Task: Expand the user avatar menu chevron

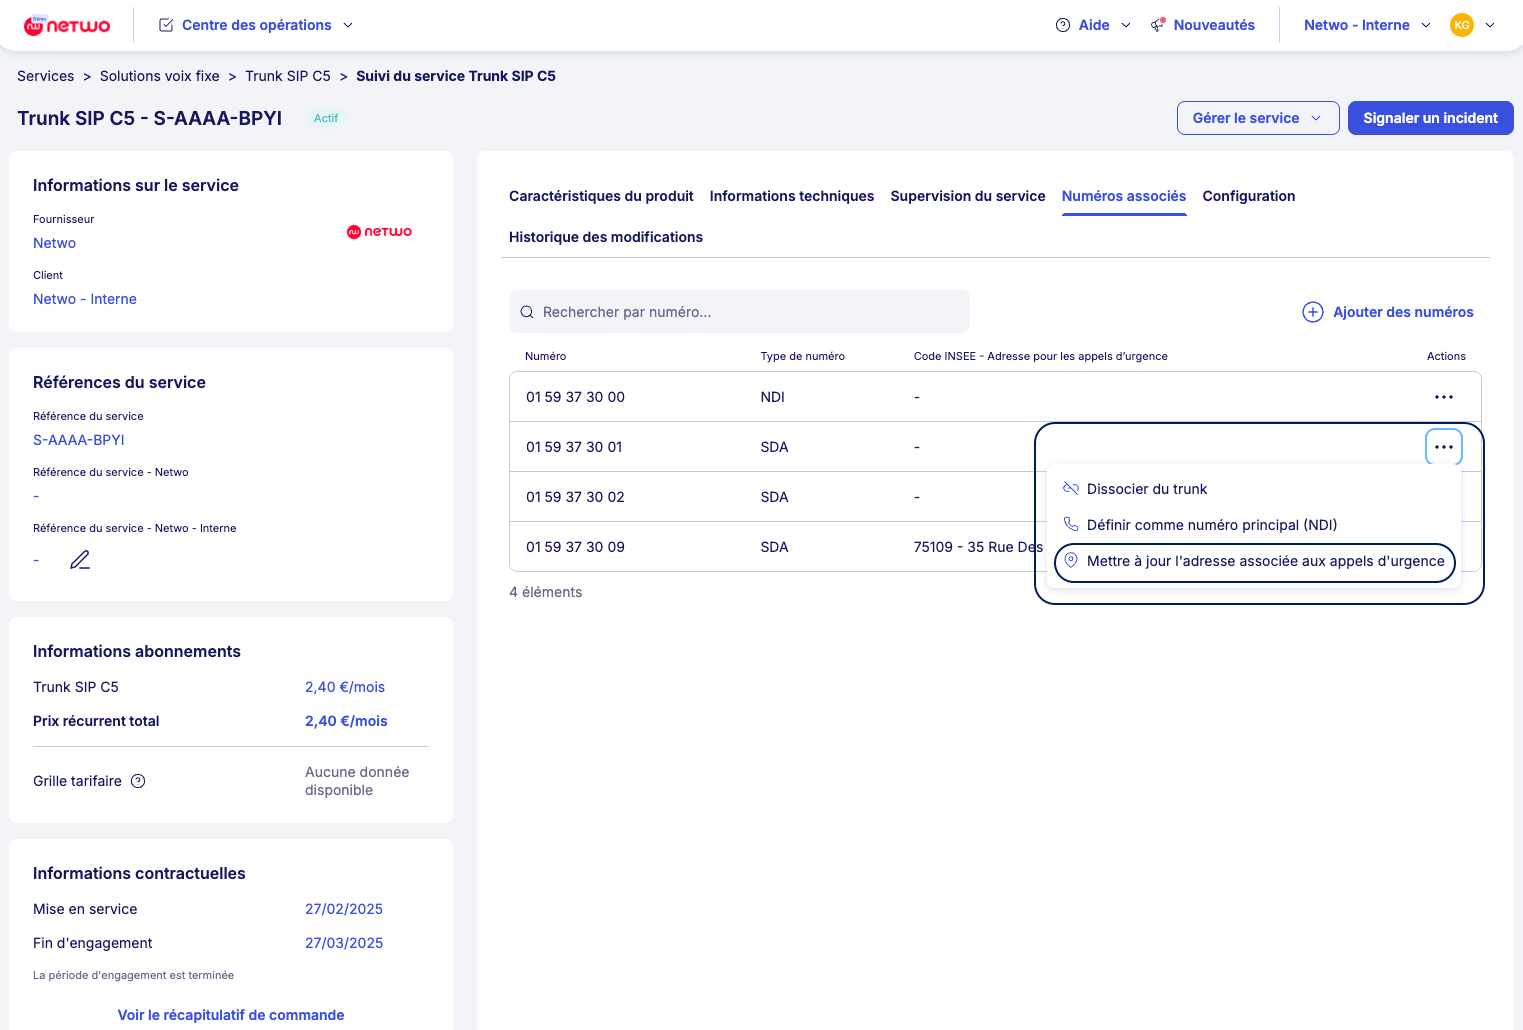Action: 1490,25
